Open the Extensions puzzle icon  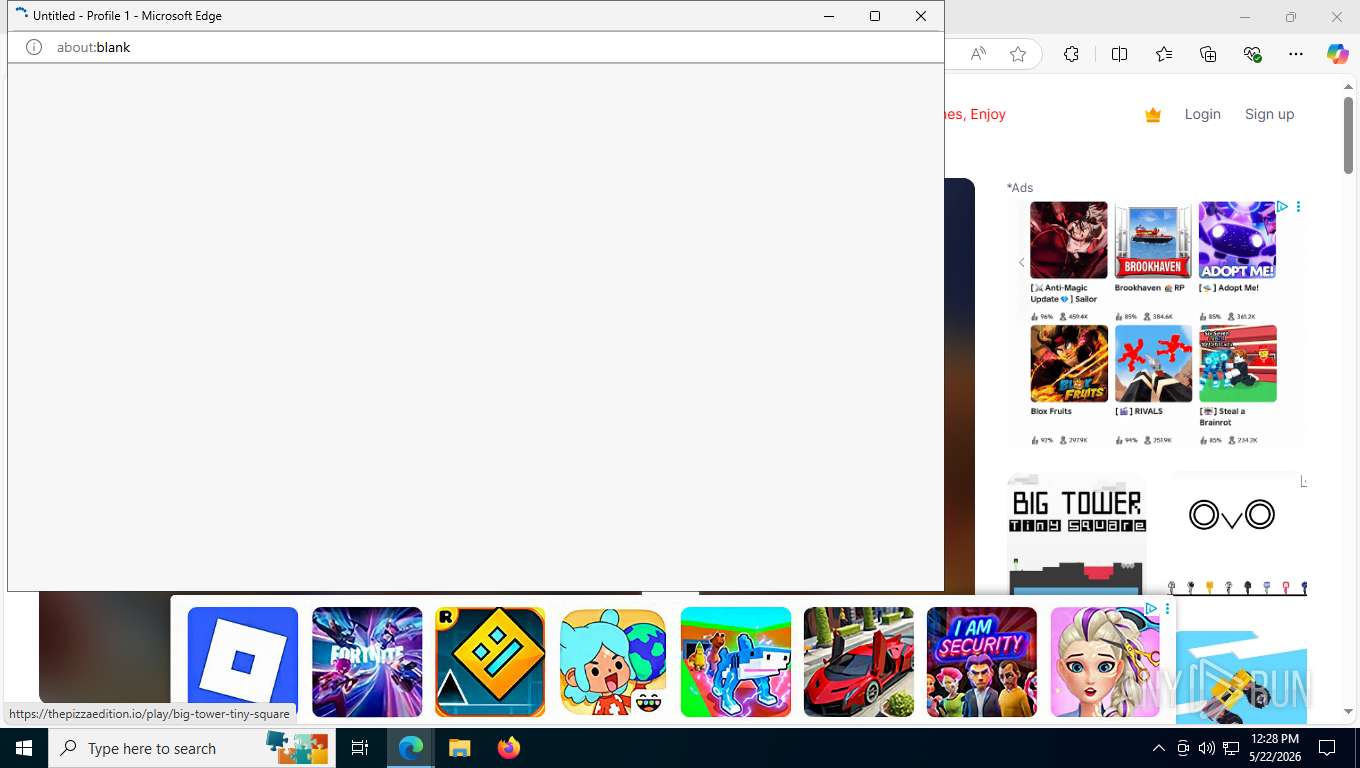pyautogui.click(x=1071, y=54)
